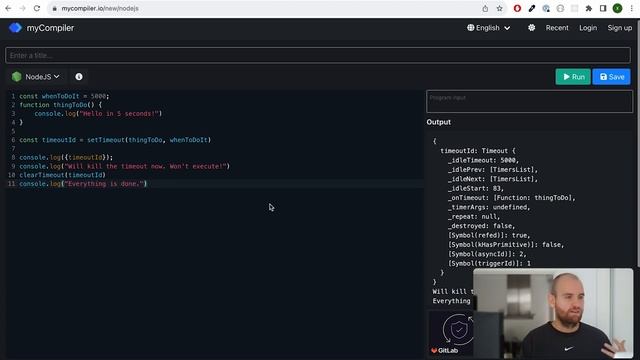Run the program
This screenshot has height=360, width=640.
coord(573,77)
